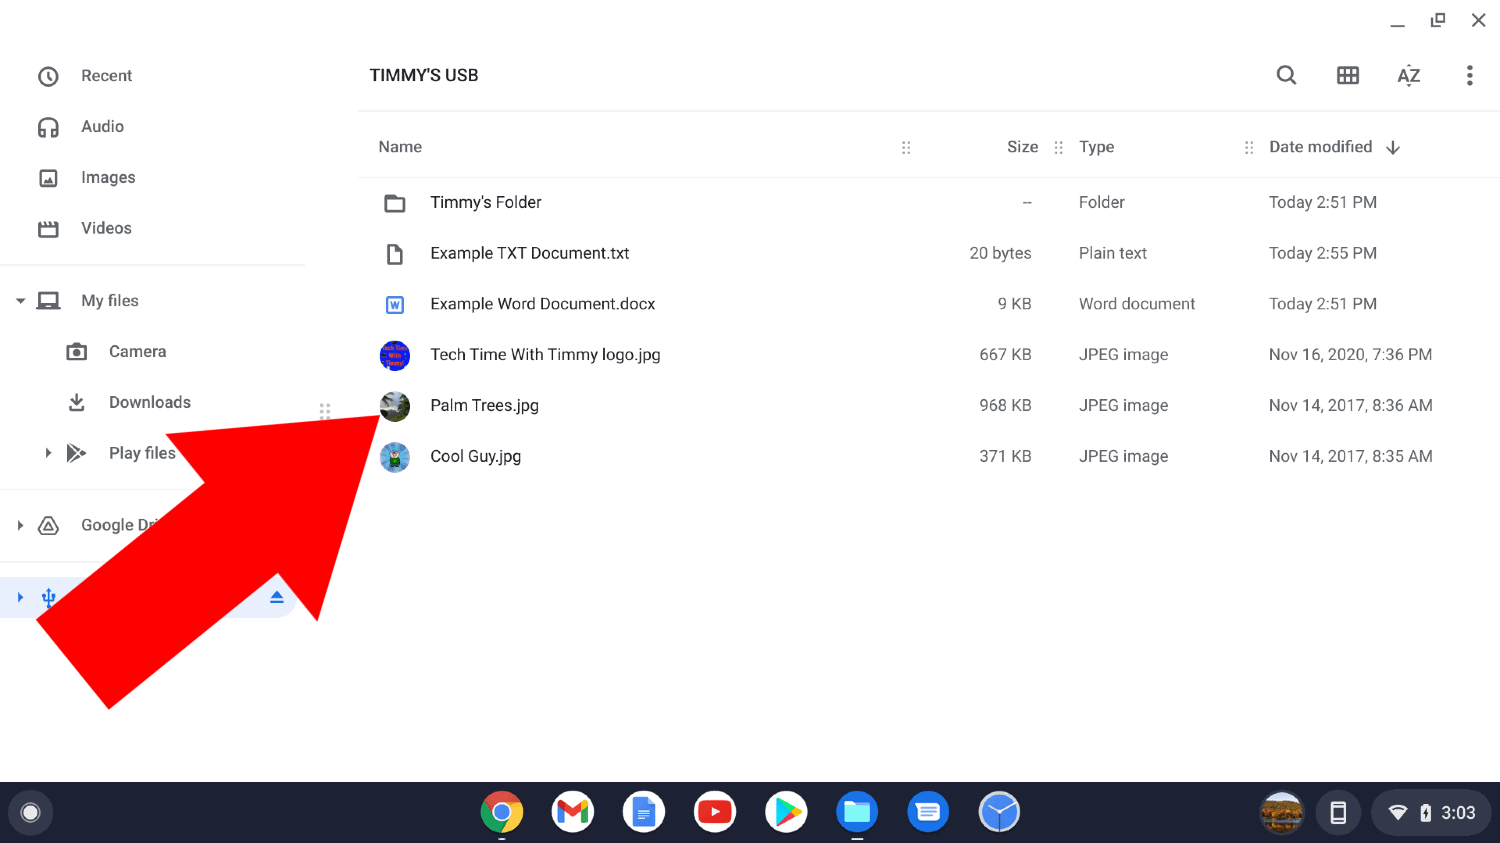Image resolution: width=1500 pixels, height=843 pixels.
Task: Open the Files app from the shelf
Action: pyautogui.click(x=857, y=812)
